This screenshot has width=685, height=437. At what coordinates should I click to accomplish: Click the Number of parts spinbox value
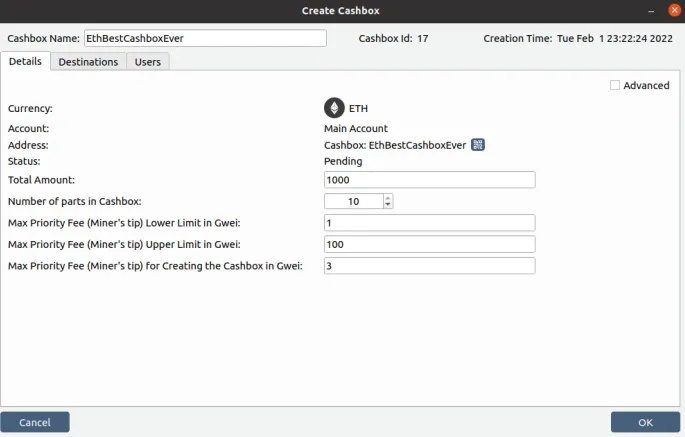[354, 201]
